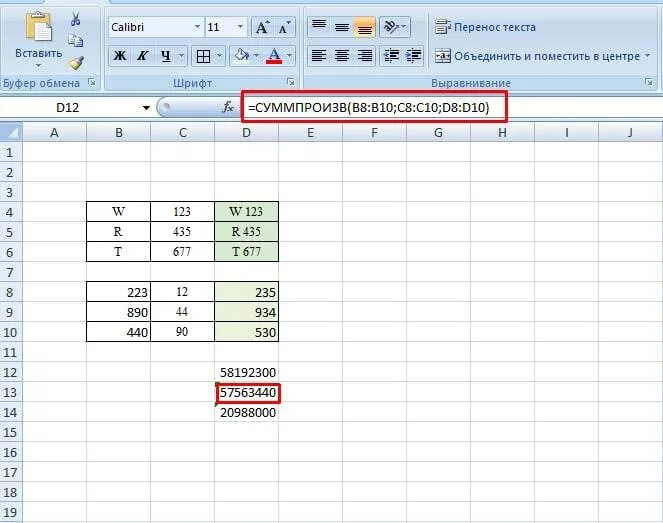Click the Borders icon

(x=203, y=56)
